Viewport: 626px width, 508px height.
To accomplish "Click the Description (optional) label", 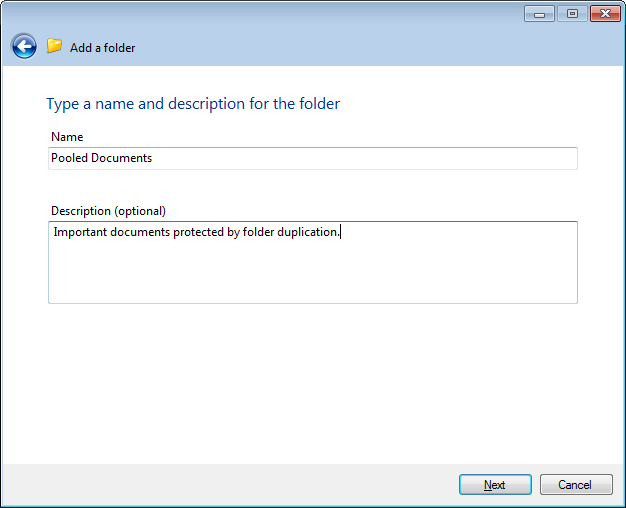I will [x=108, y=211].
